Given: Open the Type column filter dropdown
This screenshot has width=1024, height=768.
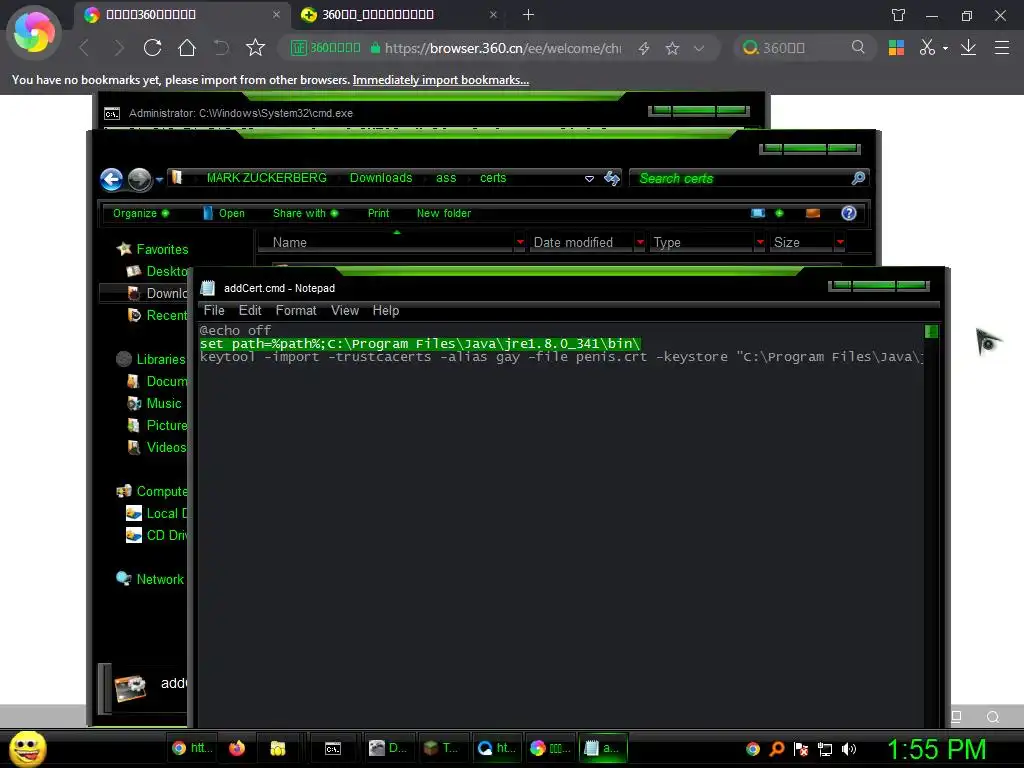Looking at the screenshot, I should click(x=760, y=242).
